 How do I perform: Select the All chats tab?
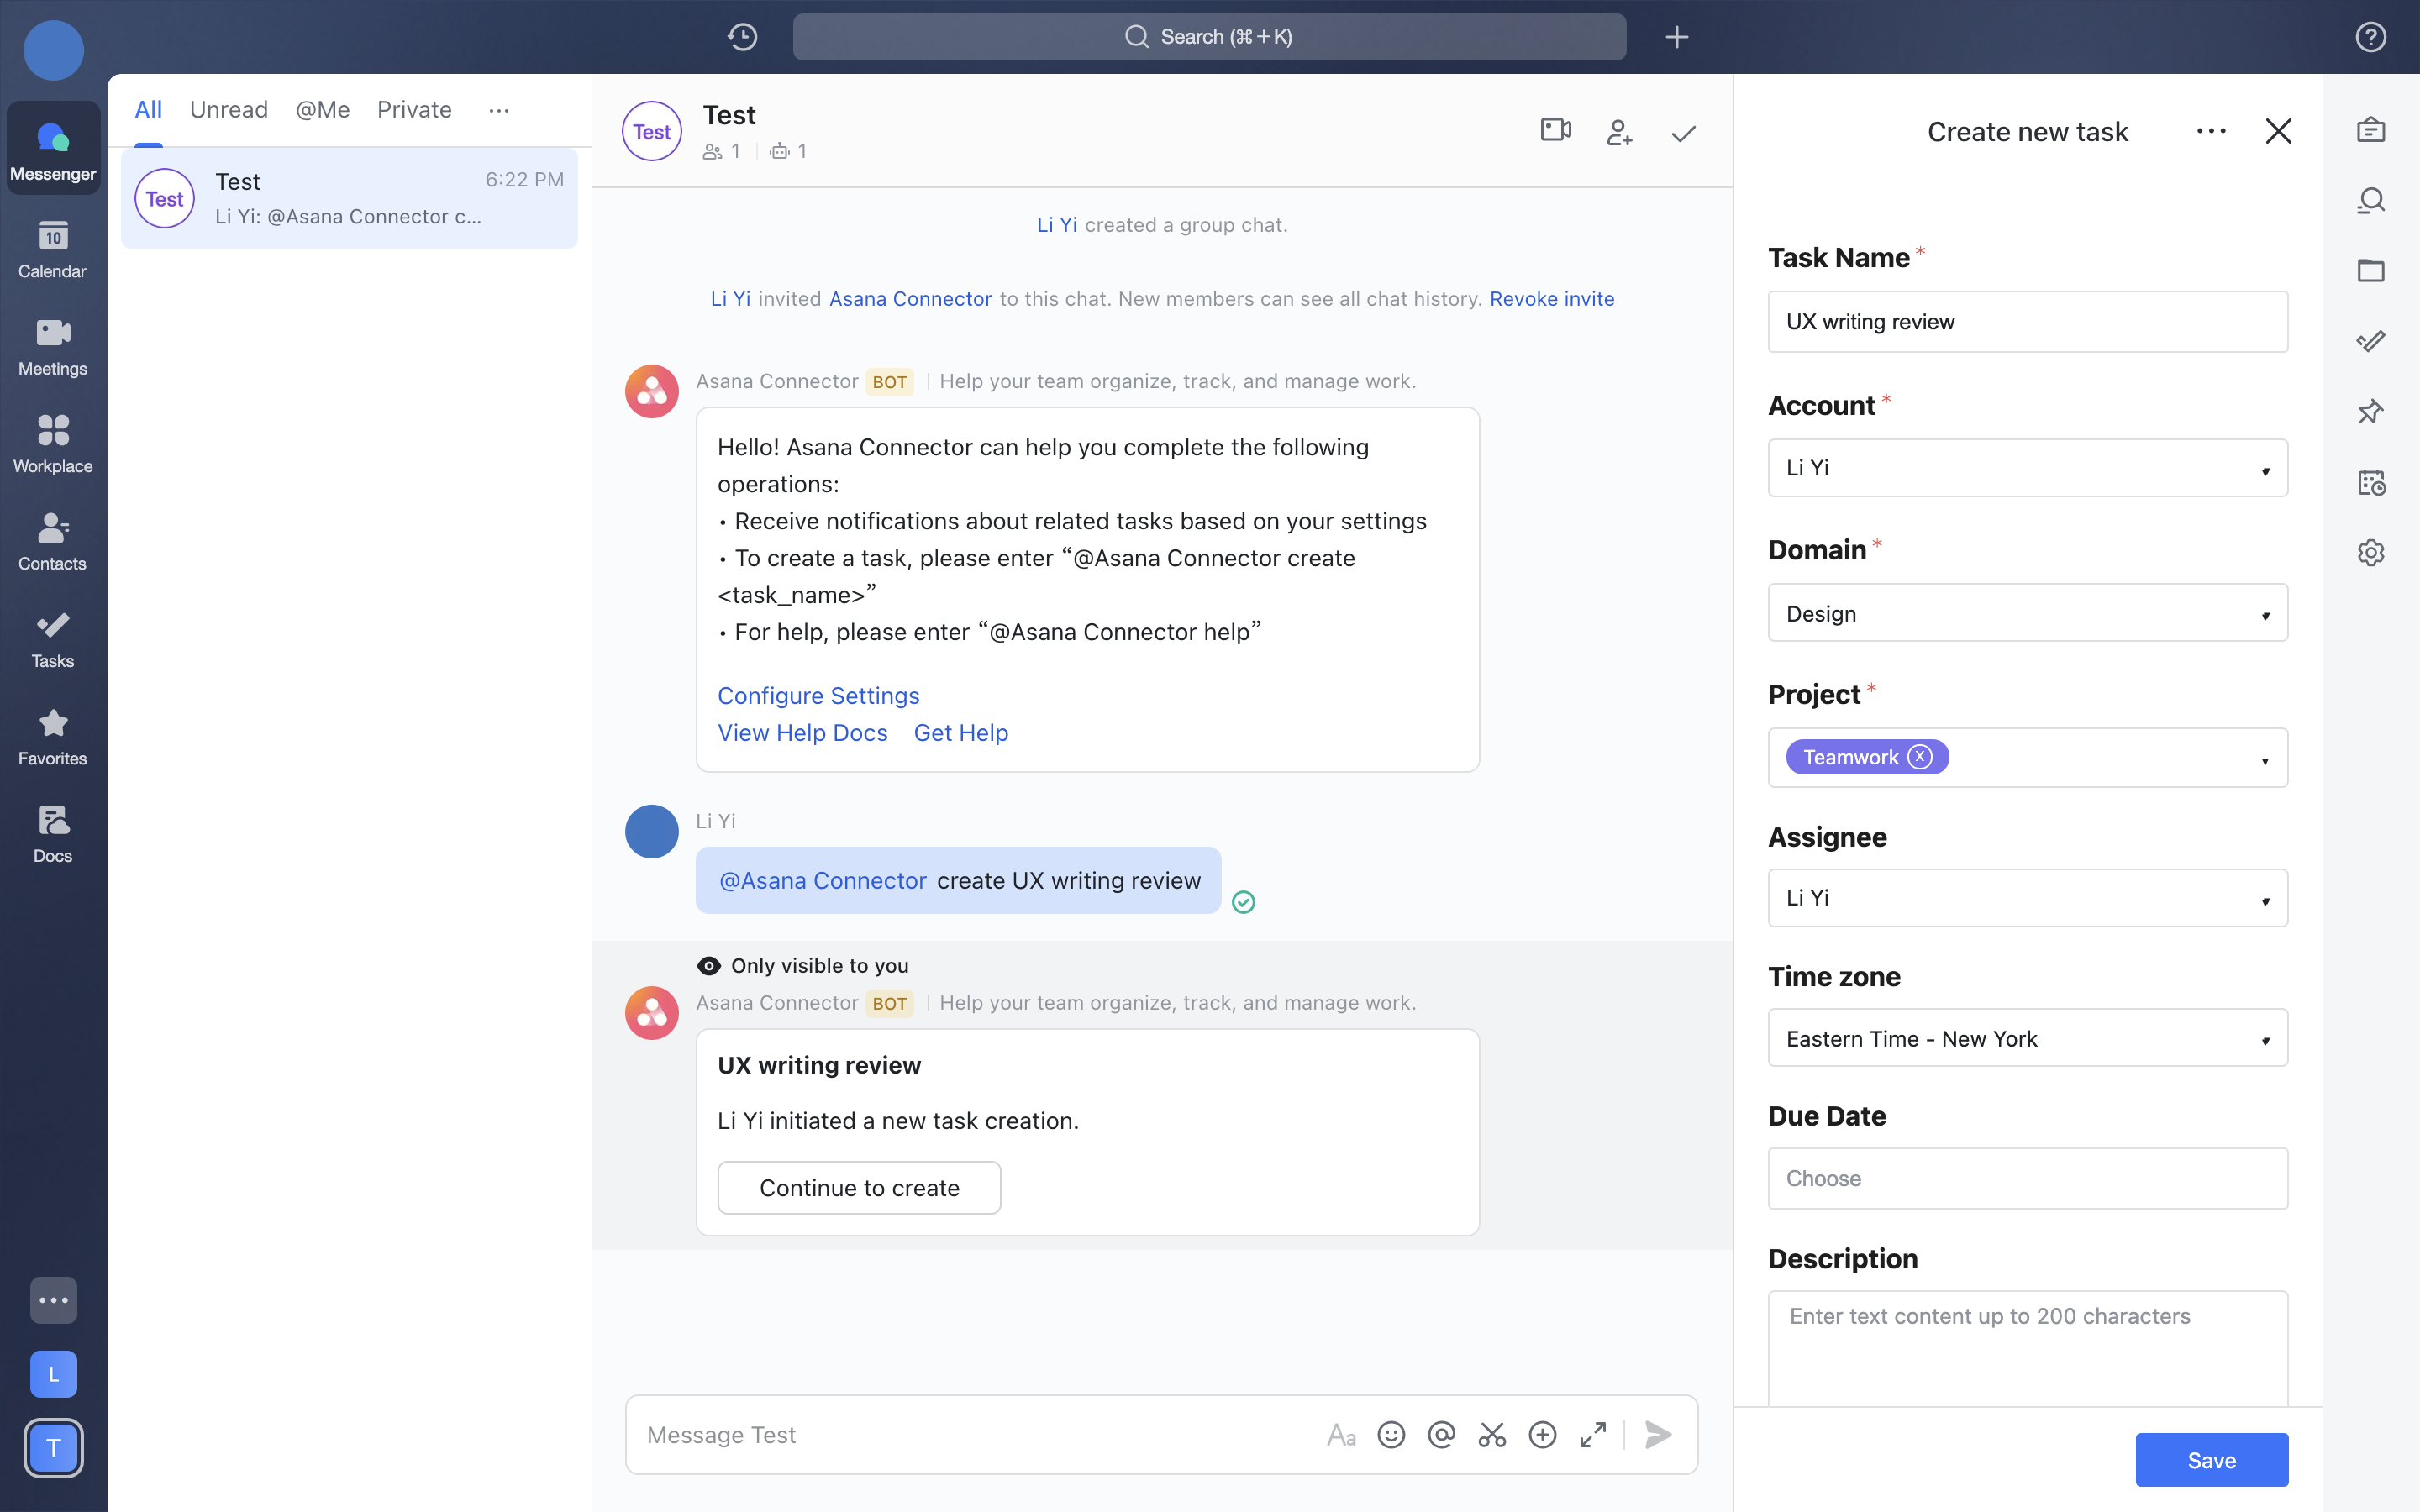point(148,110)
